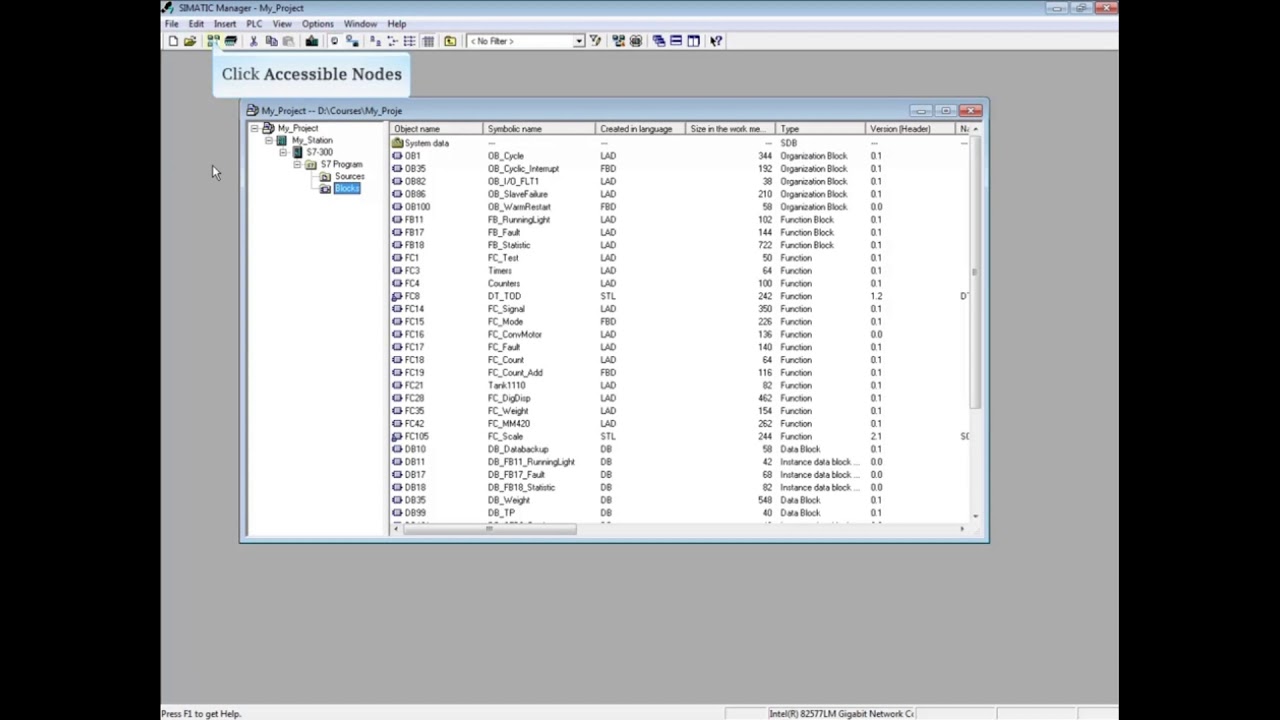Open the Insert menu
1280x720 pixels.
(225, 24)
